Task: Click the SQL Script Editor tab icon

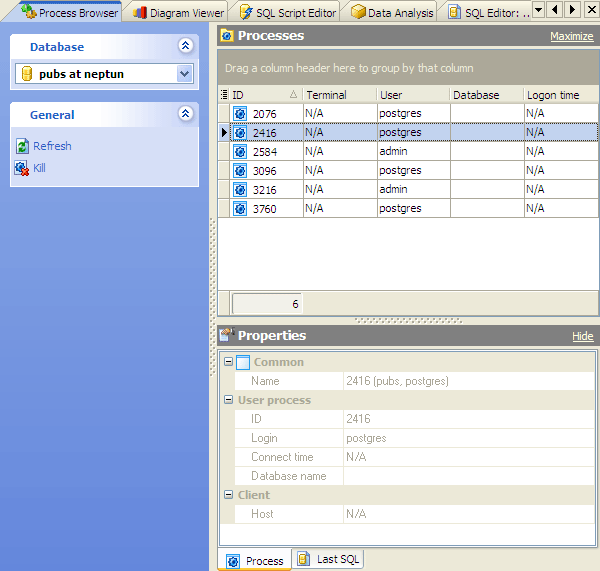Action: tap(246, 13)
